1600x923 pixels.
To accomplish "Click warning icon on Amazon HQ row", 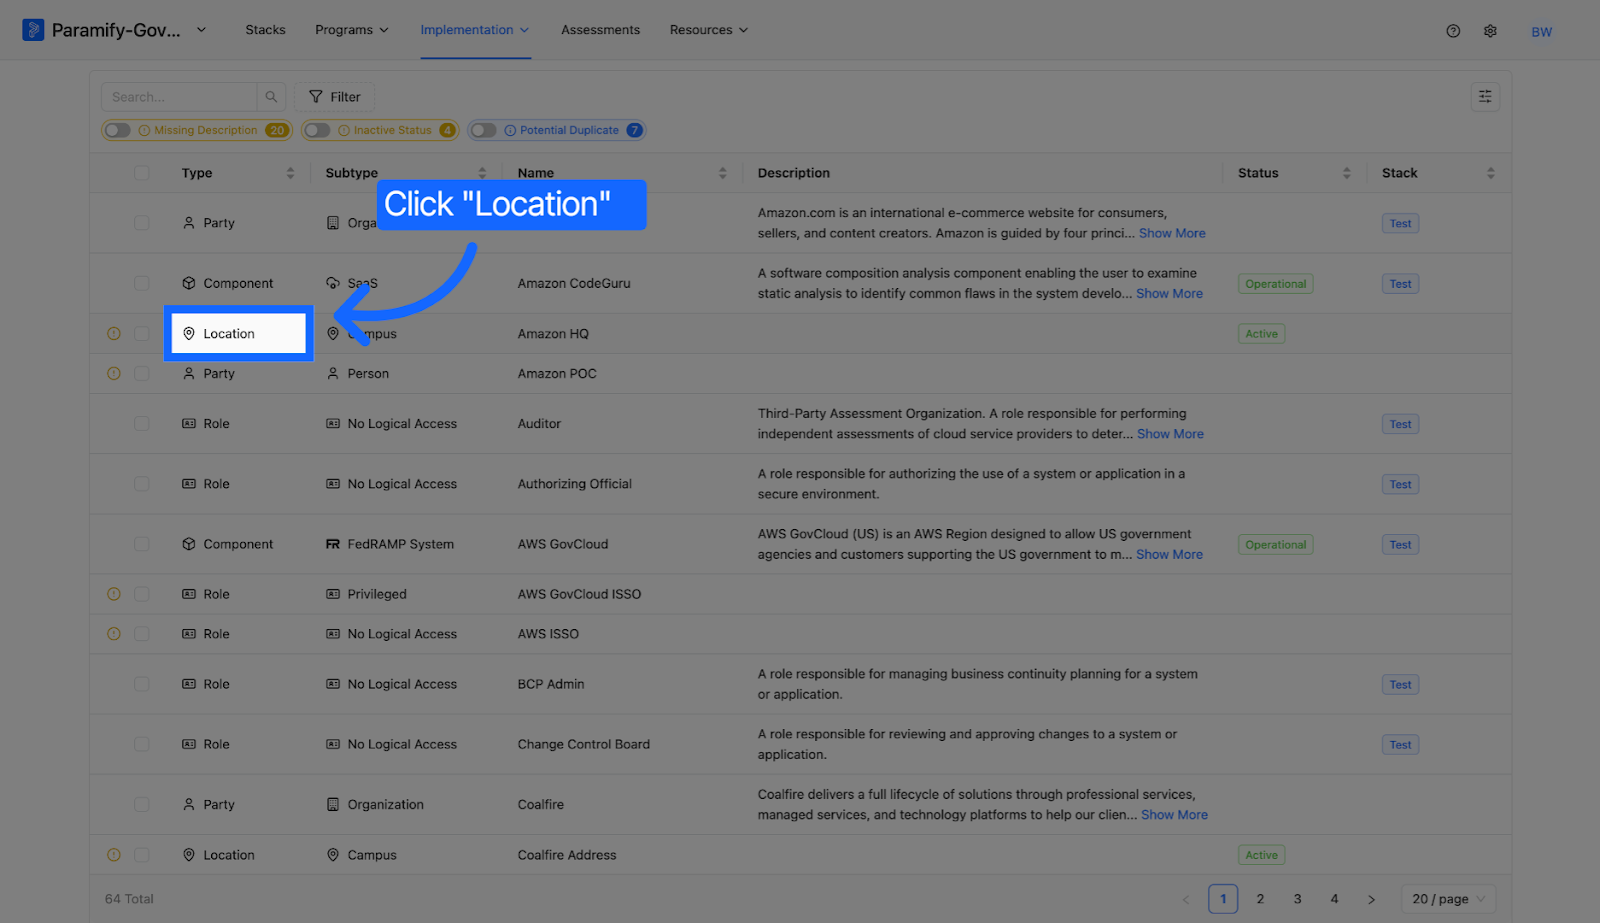I will pyautogui.click(x=114, y=334).
